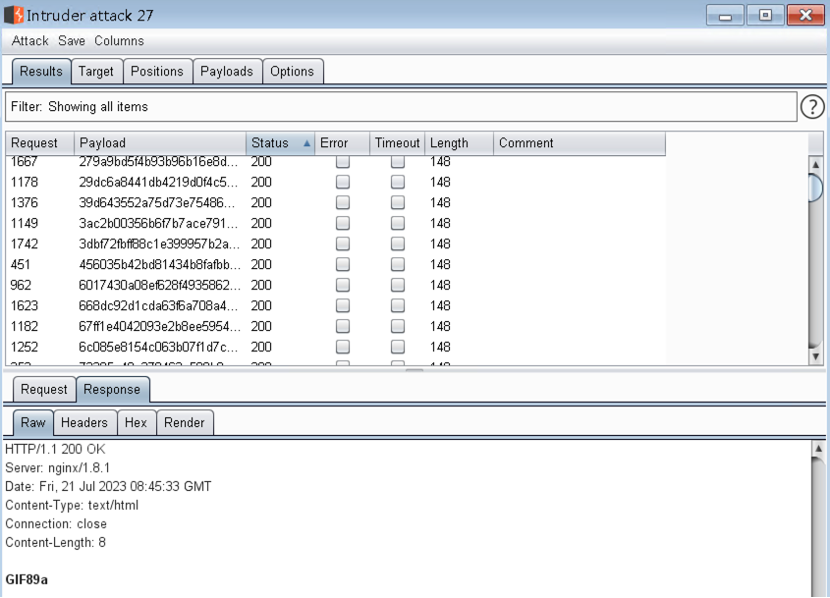This screenshot has width=830, height=598.
Task: Open the Columns menu
Action: tap(119, 41)
